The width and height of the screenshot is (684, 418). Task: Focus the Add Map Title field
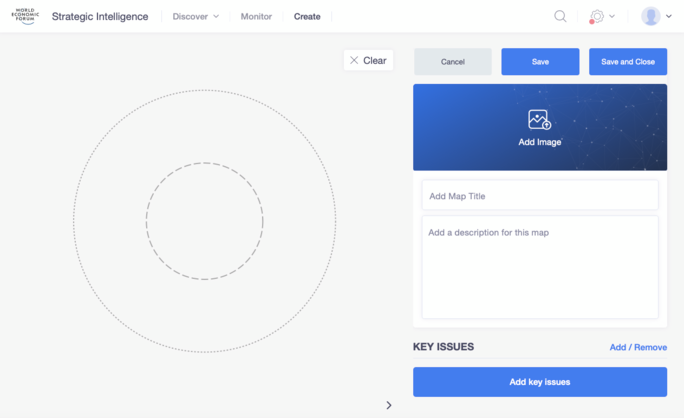[x=540, y=196]
